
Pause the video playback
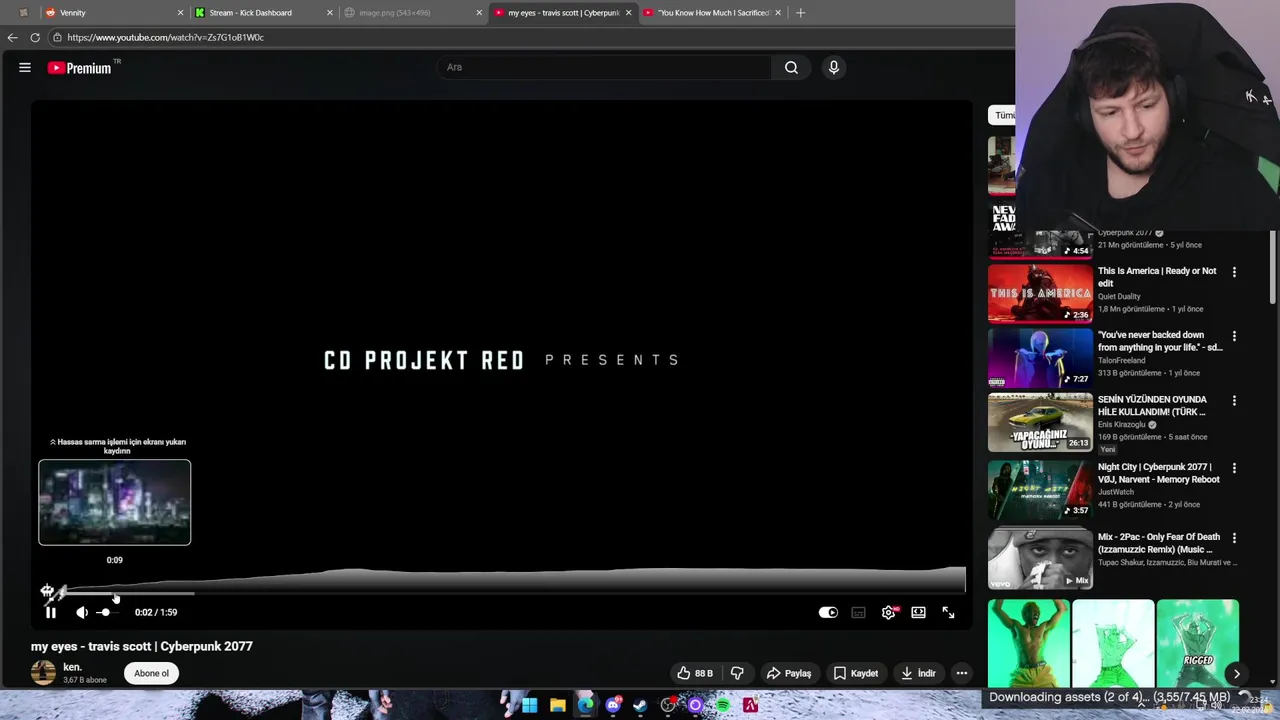pyautogui.click(x=51, y=613)
